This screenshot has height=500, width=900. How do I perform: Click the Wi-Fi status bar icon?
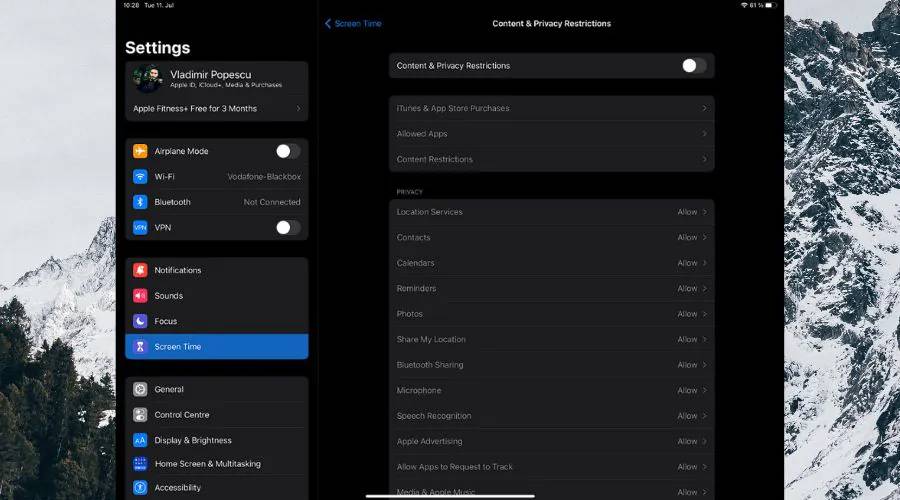744,5
